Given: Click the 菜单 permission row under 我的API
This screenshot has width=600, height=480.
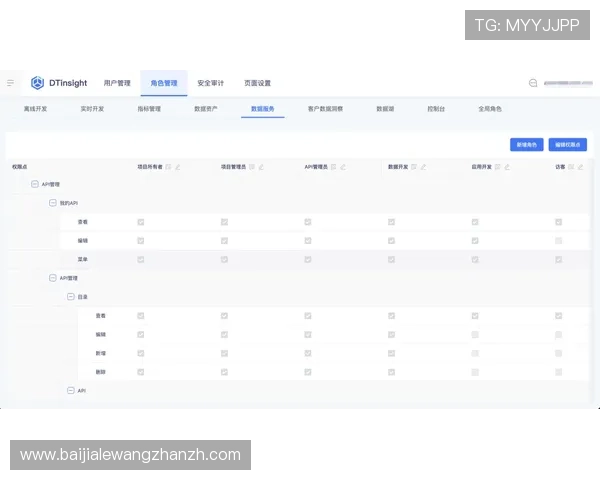Looking at the screenshot, I should coord(84,259).
